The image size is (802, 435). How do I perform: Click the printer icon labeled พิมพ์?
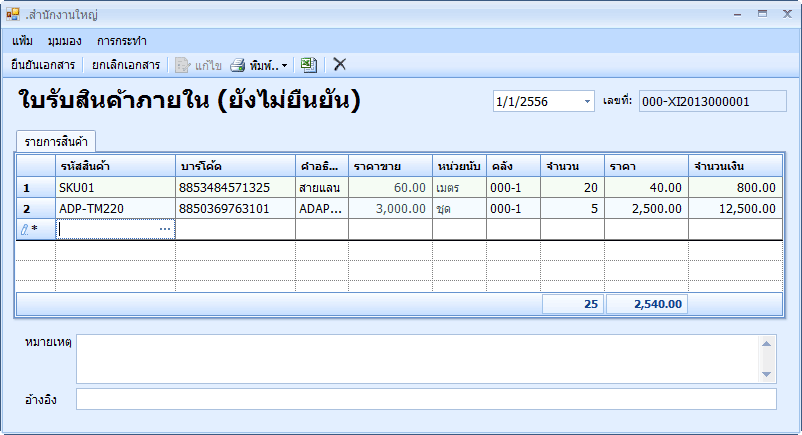tap(238, 65)
